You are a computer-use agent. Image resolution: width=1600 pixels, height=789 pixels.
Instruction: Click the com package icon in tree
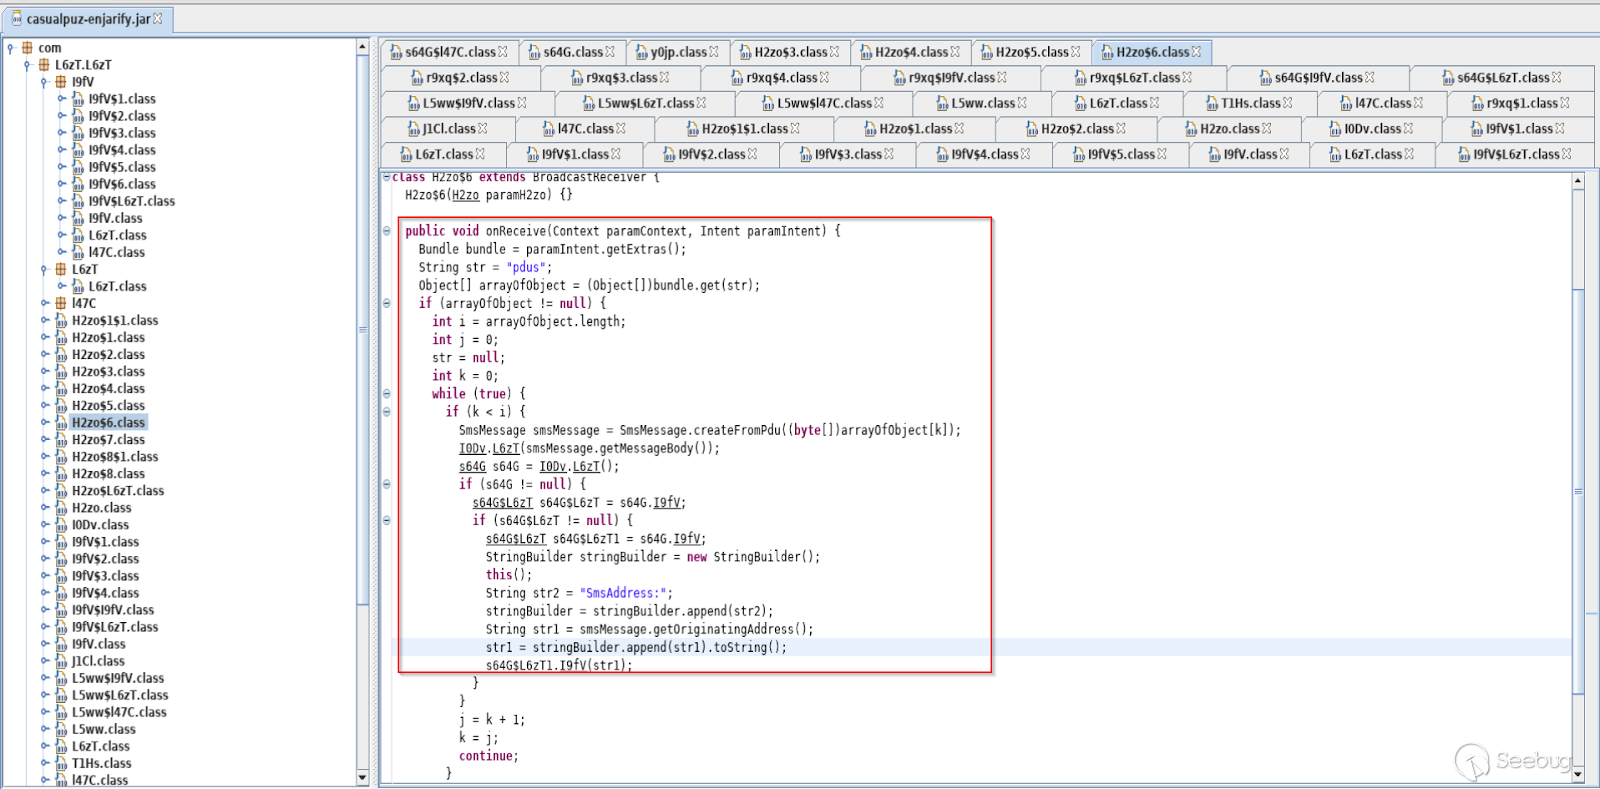click(27, 48)
